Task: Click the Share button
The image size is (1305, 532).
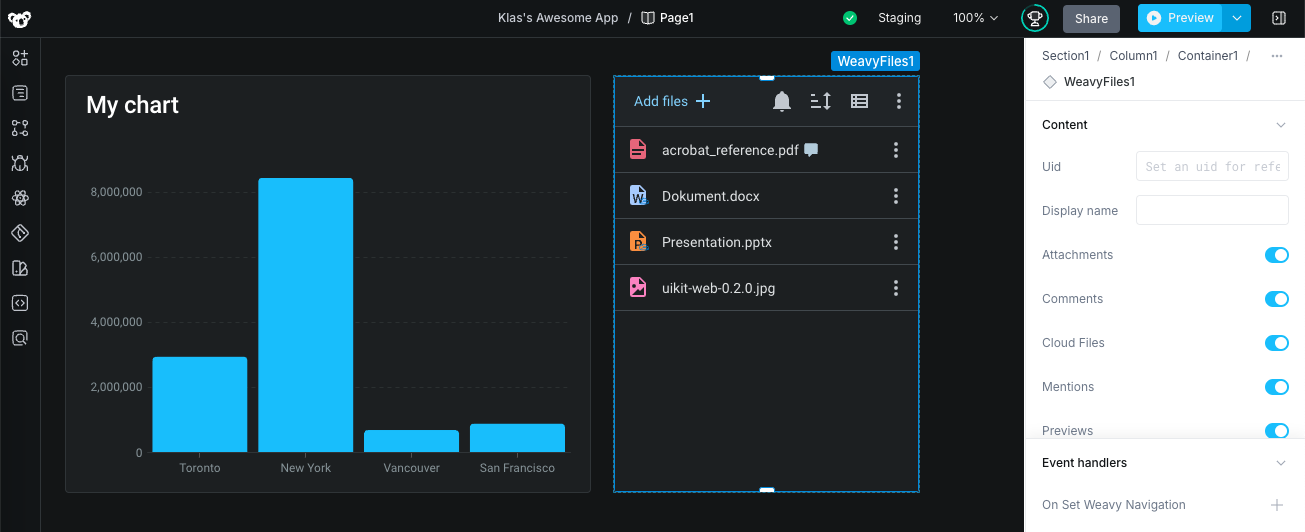Action: pyautogui.click(x=1091, y=18)
